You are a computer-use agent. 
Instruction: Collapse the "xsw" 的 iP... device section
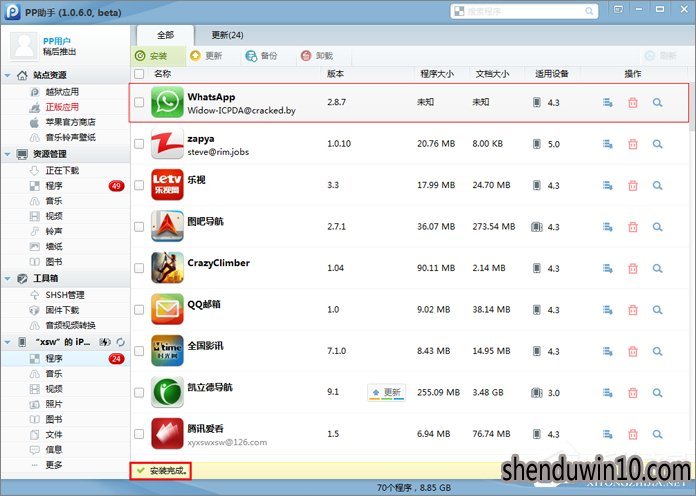tap(8, 342)
